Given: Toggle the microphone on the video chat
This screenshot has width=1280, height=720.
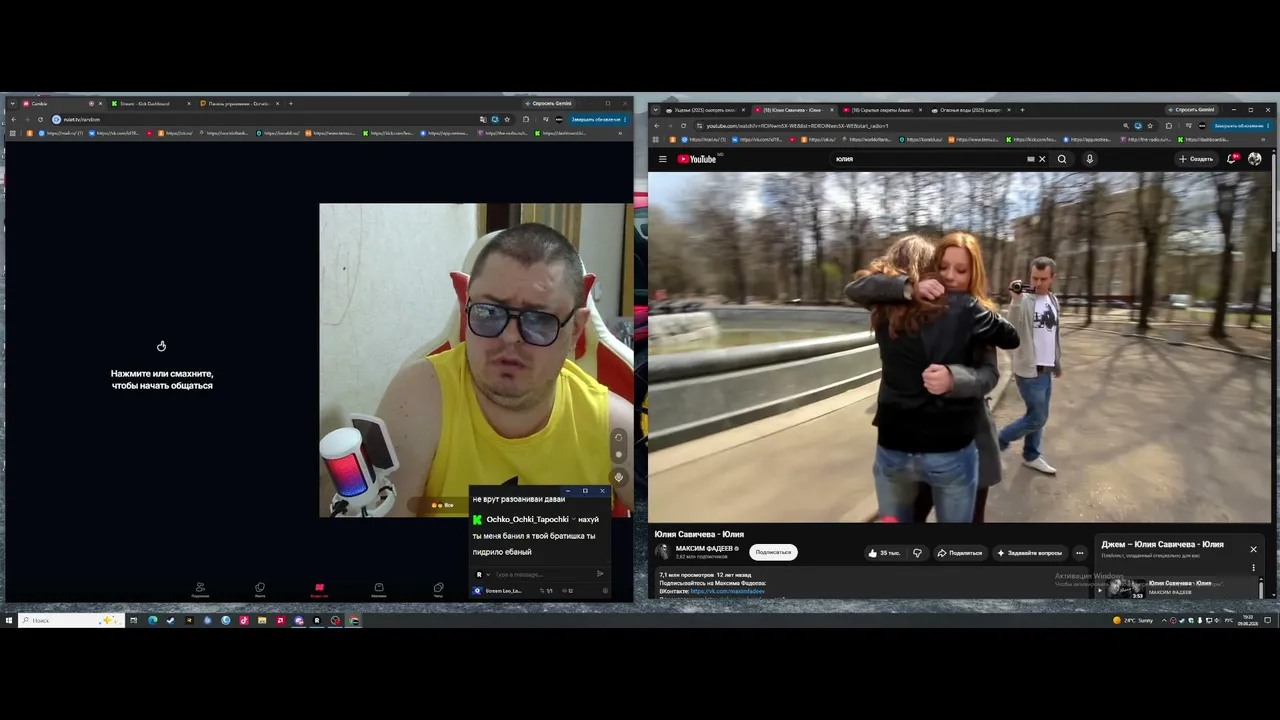Looking at the screenshot, I should tap(618, 477).
